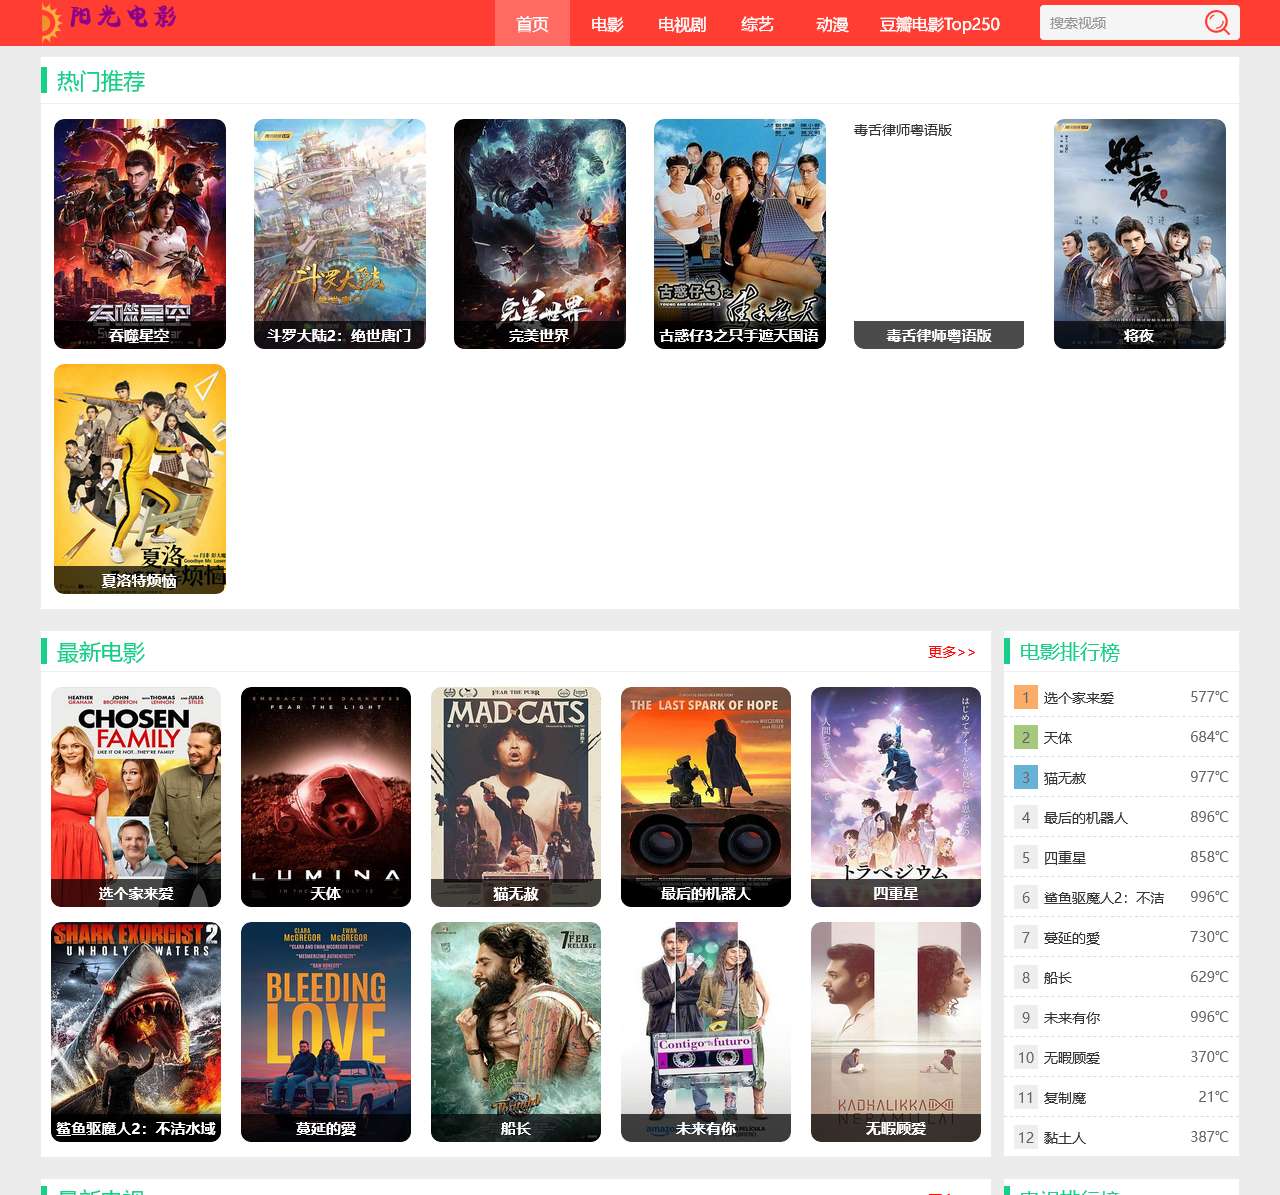Click ranking entry 船长

point(1058,978)
